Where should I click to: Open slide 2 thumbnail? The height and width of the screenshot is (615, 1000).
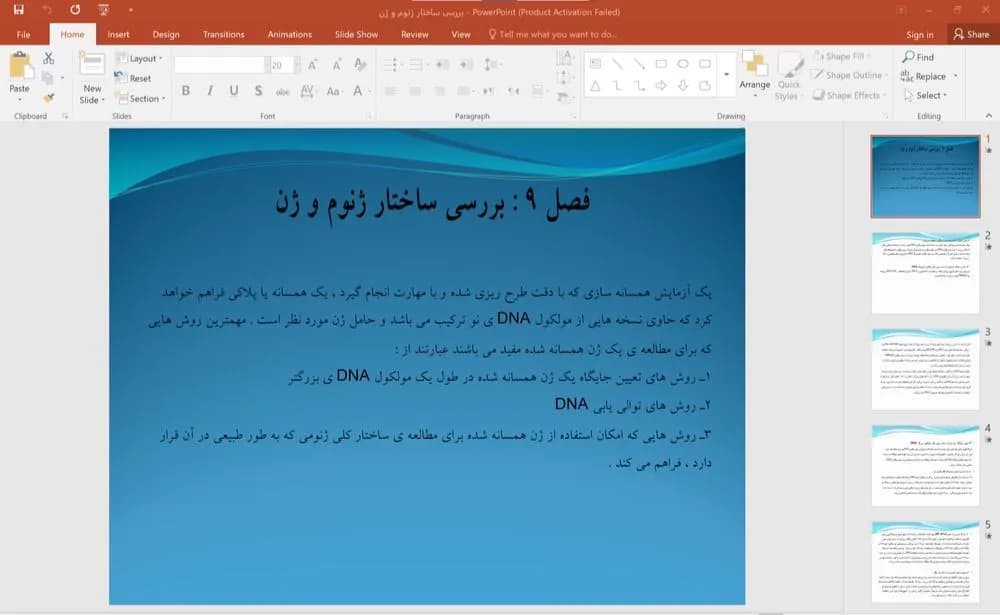925,272
